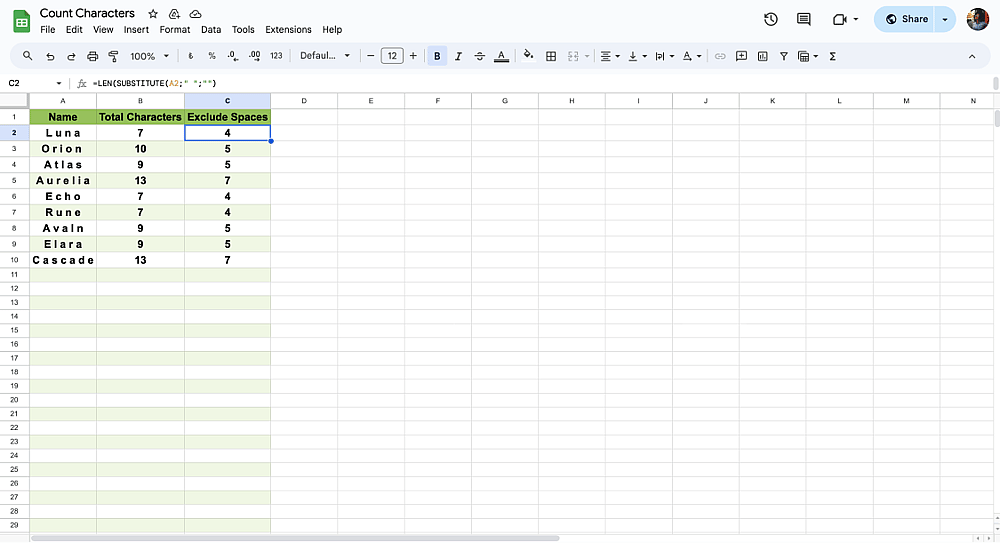Select the cell containing Aurelia
This screenshot has height=543, width=1000.
tap(63, 181)
